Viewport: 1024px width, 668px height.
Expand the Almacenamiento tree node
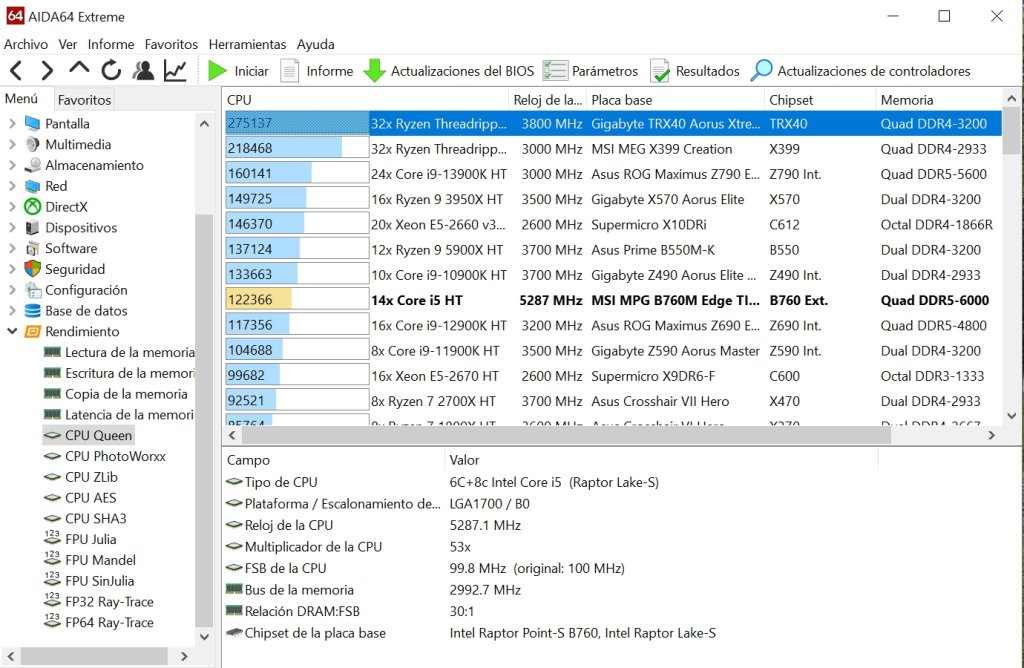[x=12, y=165]
